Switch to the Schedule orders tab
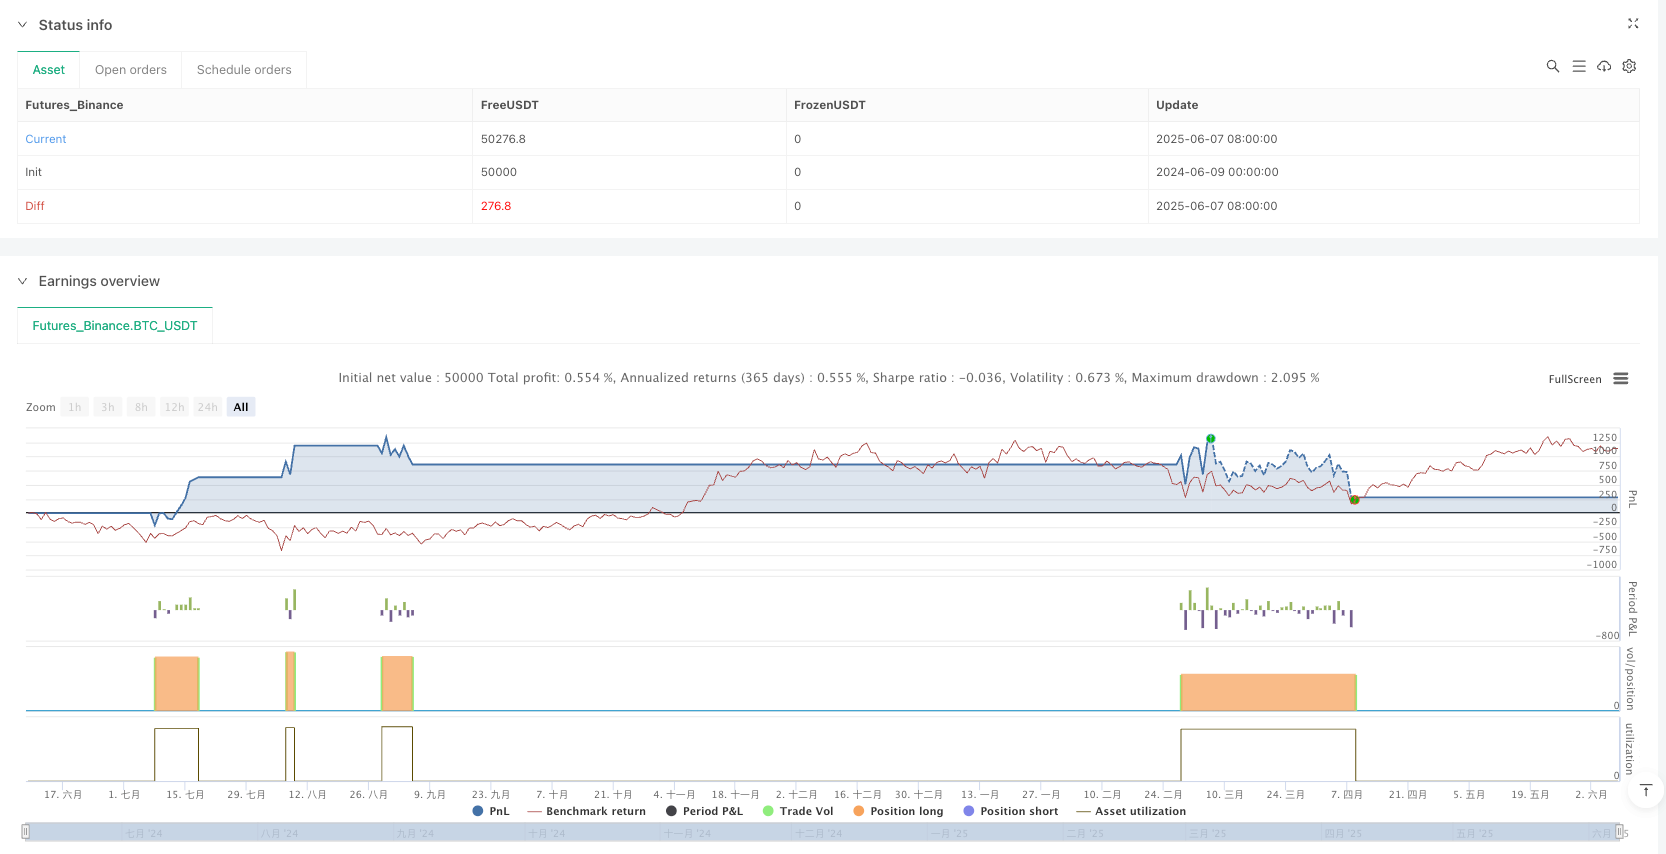 point(244,70)
